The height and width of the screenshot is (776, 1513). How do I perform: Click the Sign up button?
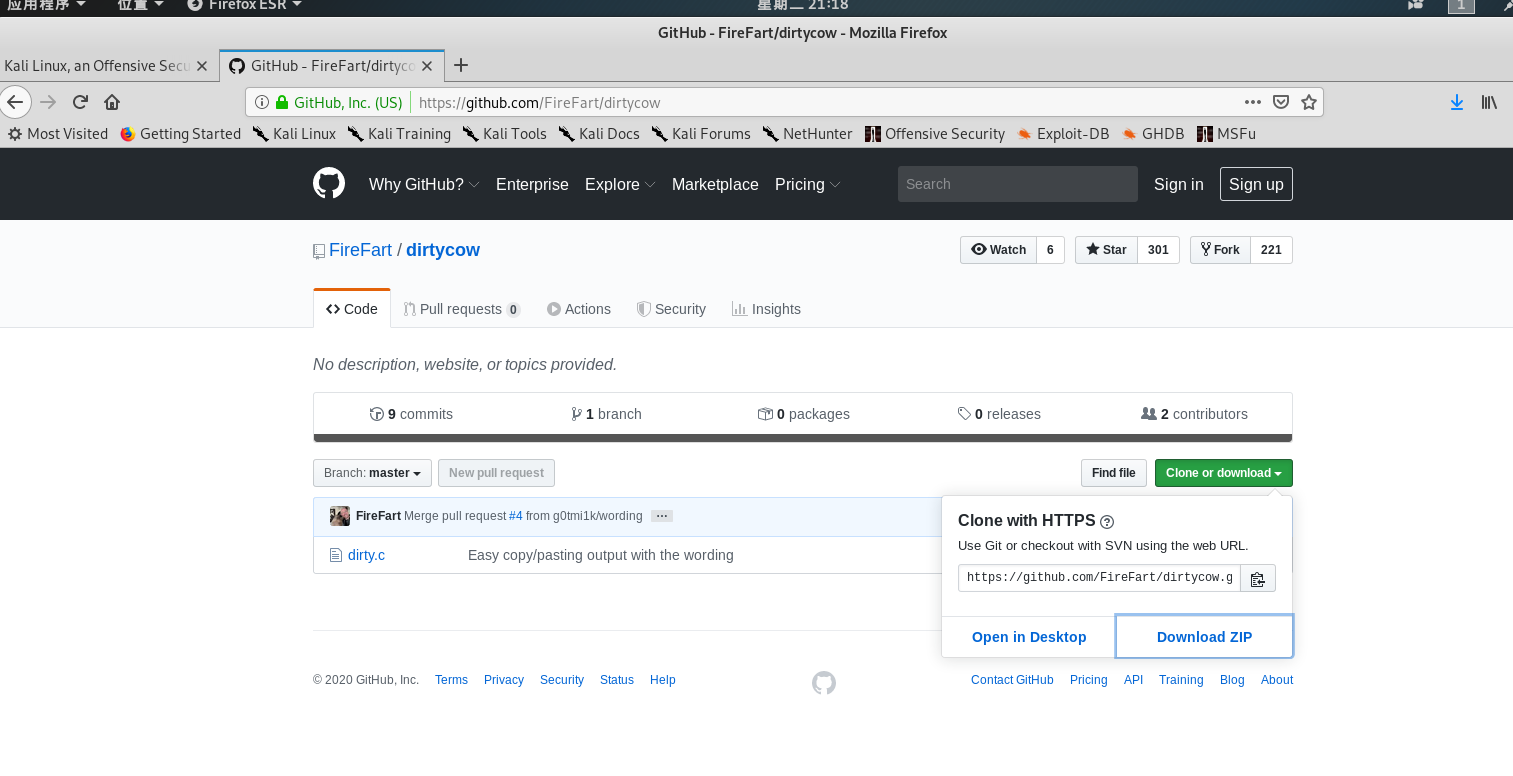click(x=1256, y=184)
